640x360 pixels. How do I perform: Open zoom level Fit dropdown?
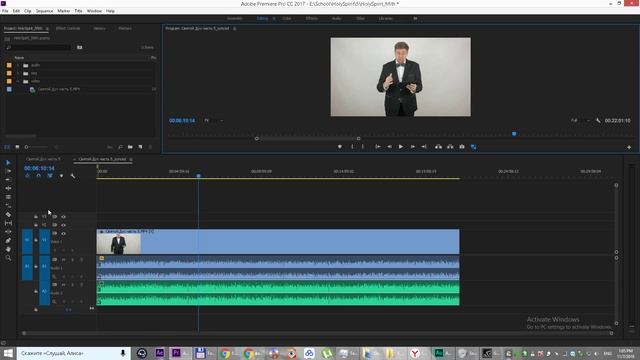pyautogui.click(x=213, y=120)
